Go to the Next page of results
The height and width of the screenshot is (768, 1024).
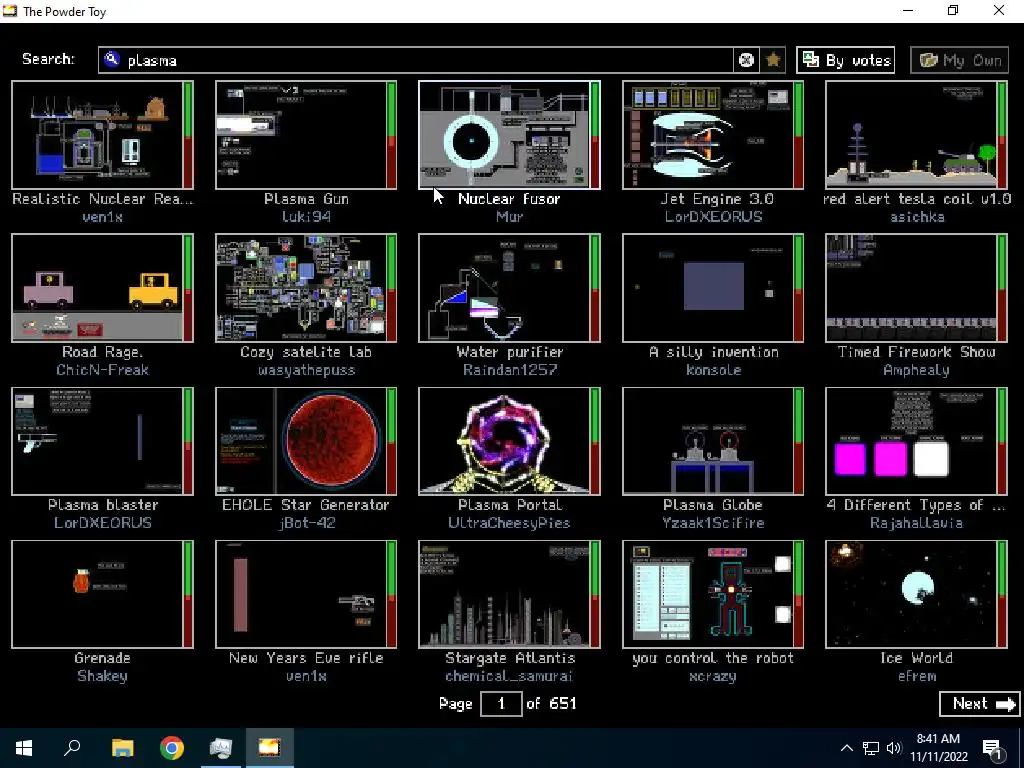(x=980, y=703)
